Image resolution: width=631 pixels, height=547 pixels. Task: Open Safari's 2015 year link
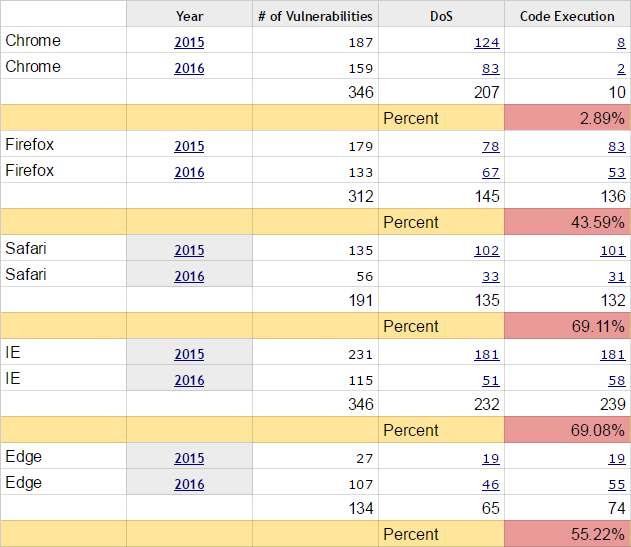(189, 250)
